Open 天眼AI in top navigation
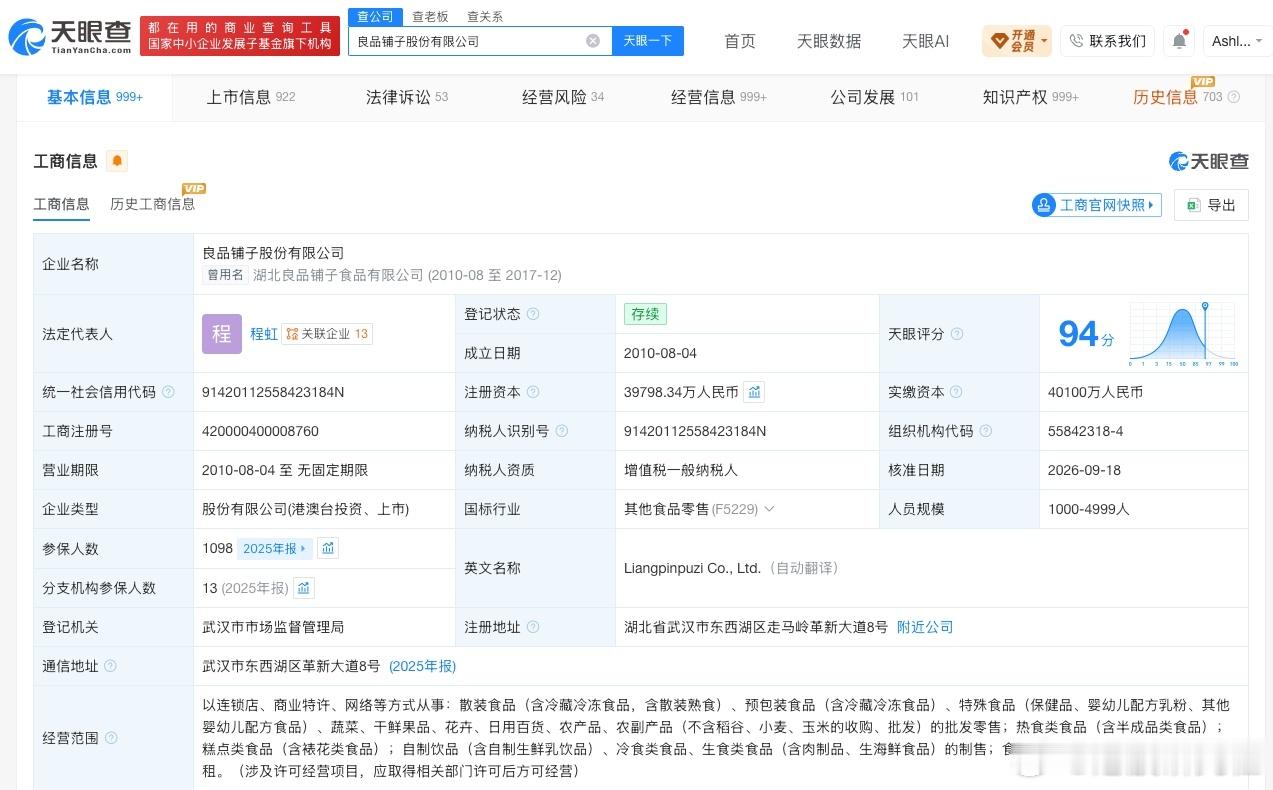This screenshot has height=790, width=1273. [x=926, y=41]
